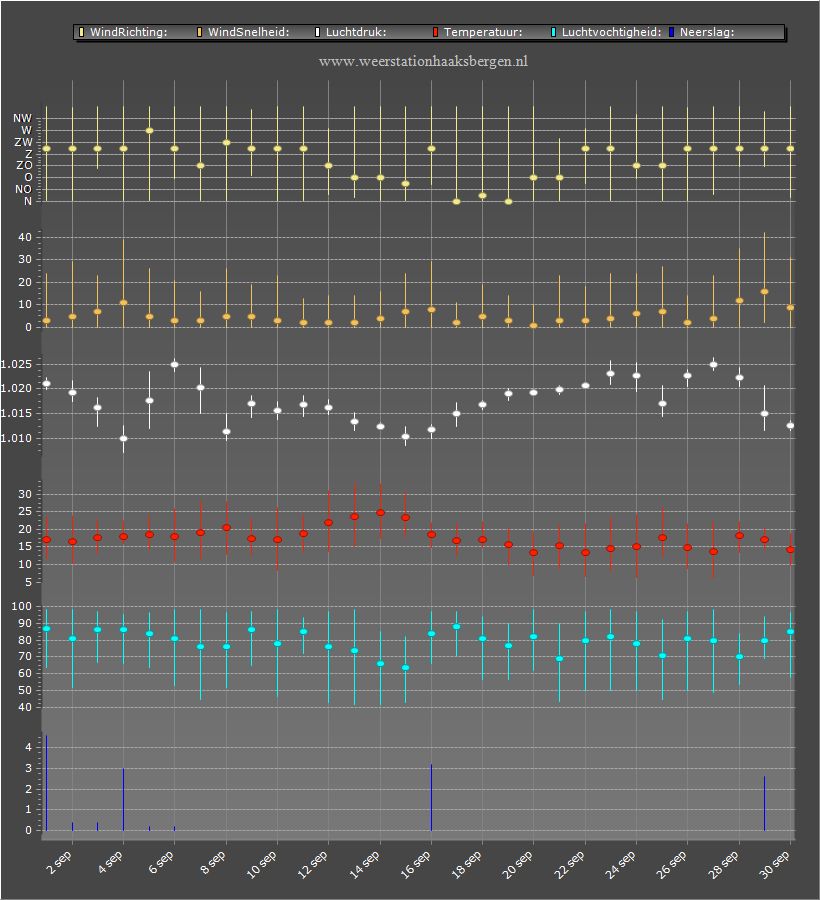Click the 25 temperature axis label
820x900 pixels.
pyautogui.click(x=25, y=511)
